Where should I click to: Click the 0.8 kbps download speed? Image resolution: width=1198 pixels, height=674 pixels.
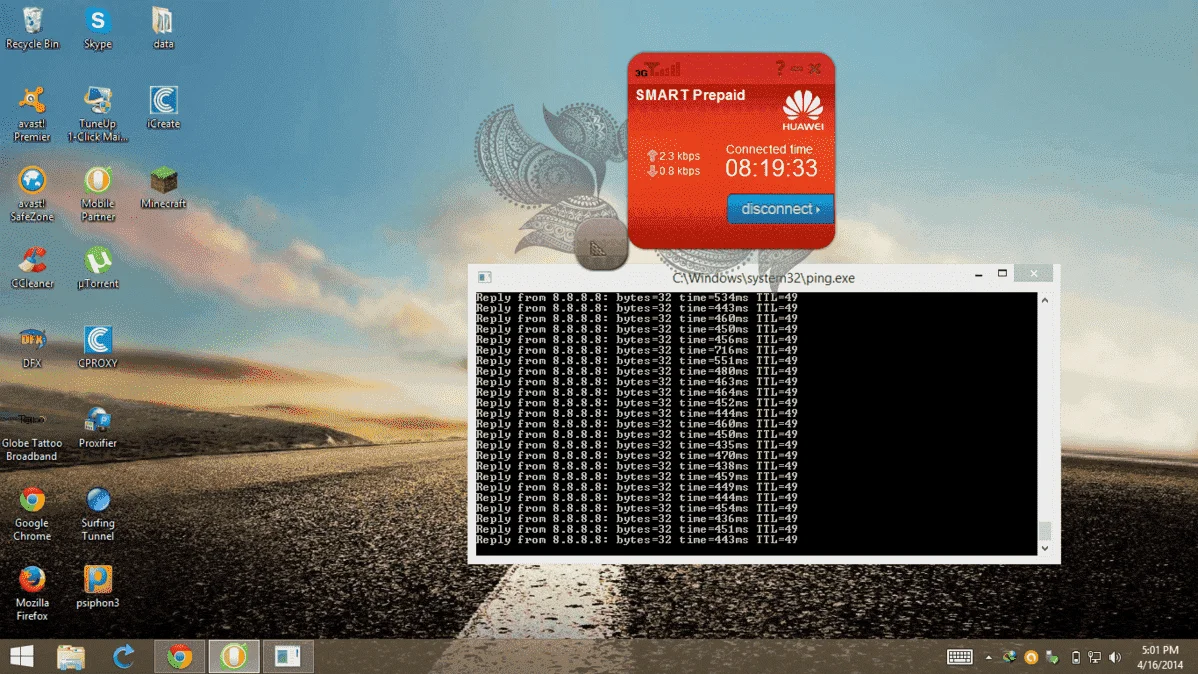coord(673,171)
